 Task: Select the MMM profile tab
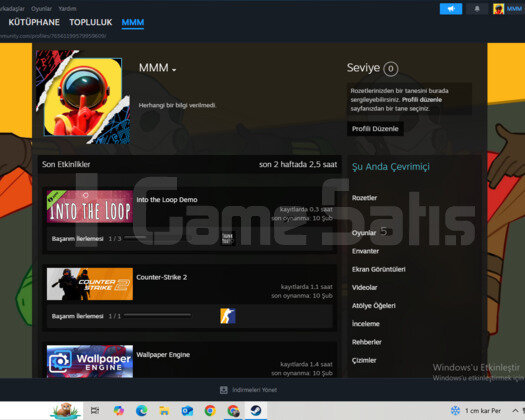point(133,22)
